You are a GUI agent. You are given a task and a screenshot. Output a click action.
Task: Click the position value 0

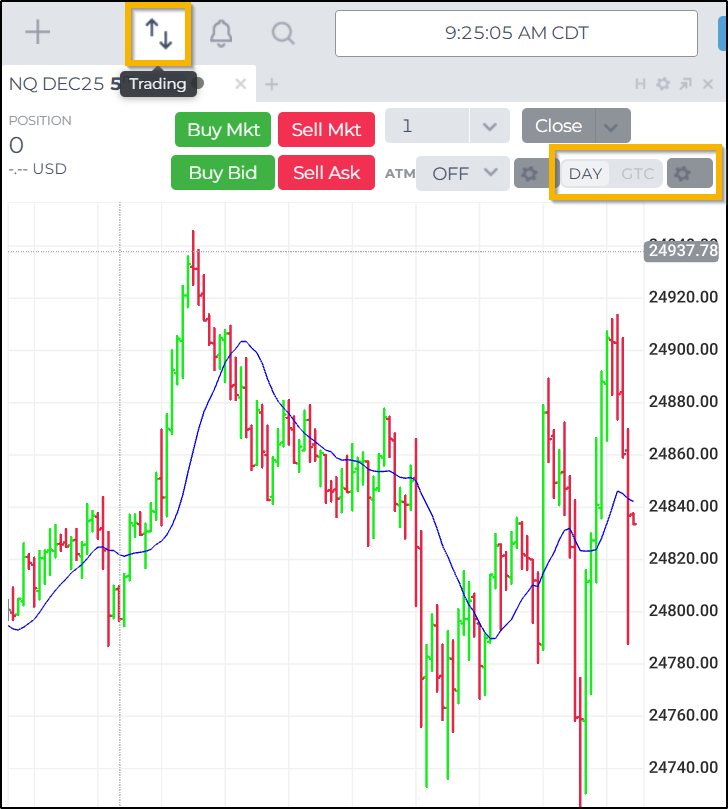tap(16, 145)
